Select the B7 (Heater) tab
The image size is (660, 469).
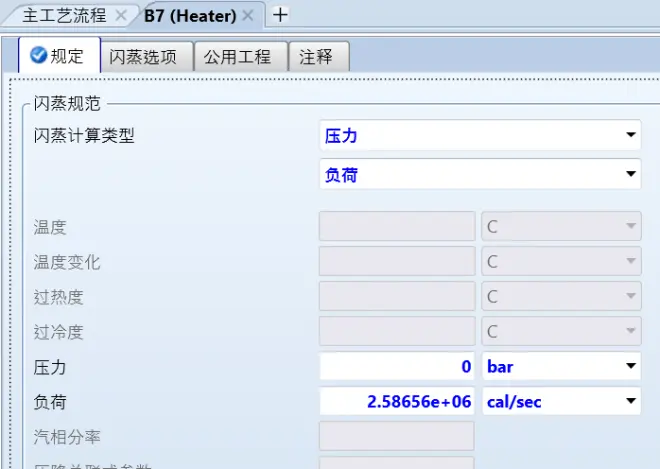[190, 15]
